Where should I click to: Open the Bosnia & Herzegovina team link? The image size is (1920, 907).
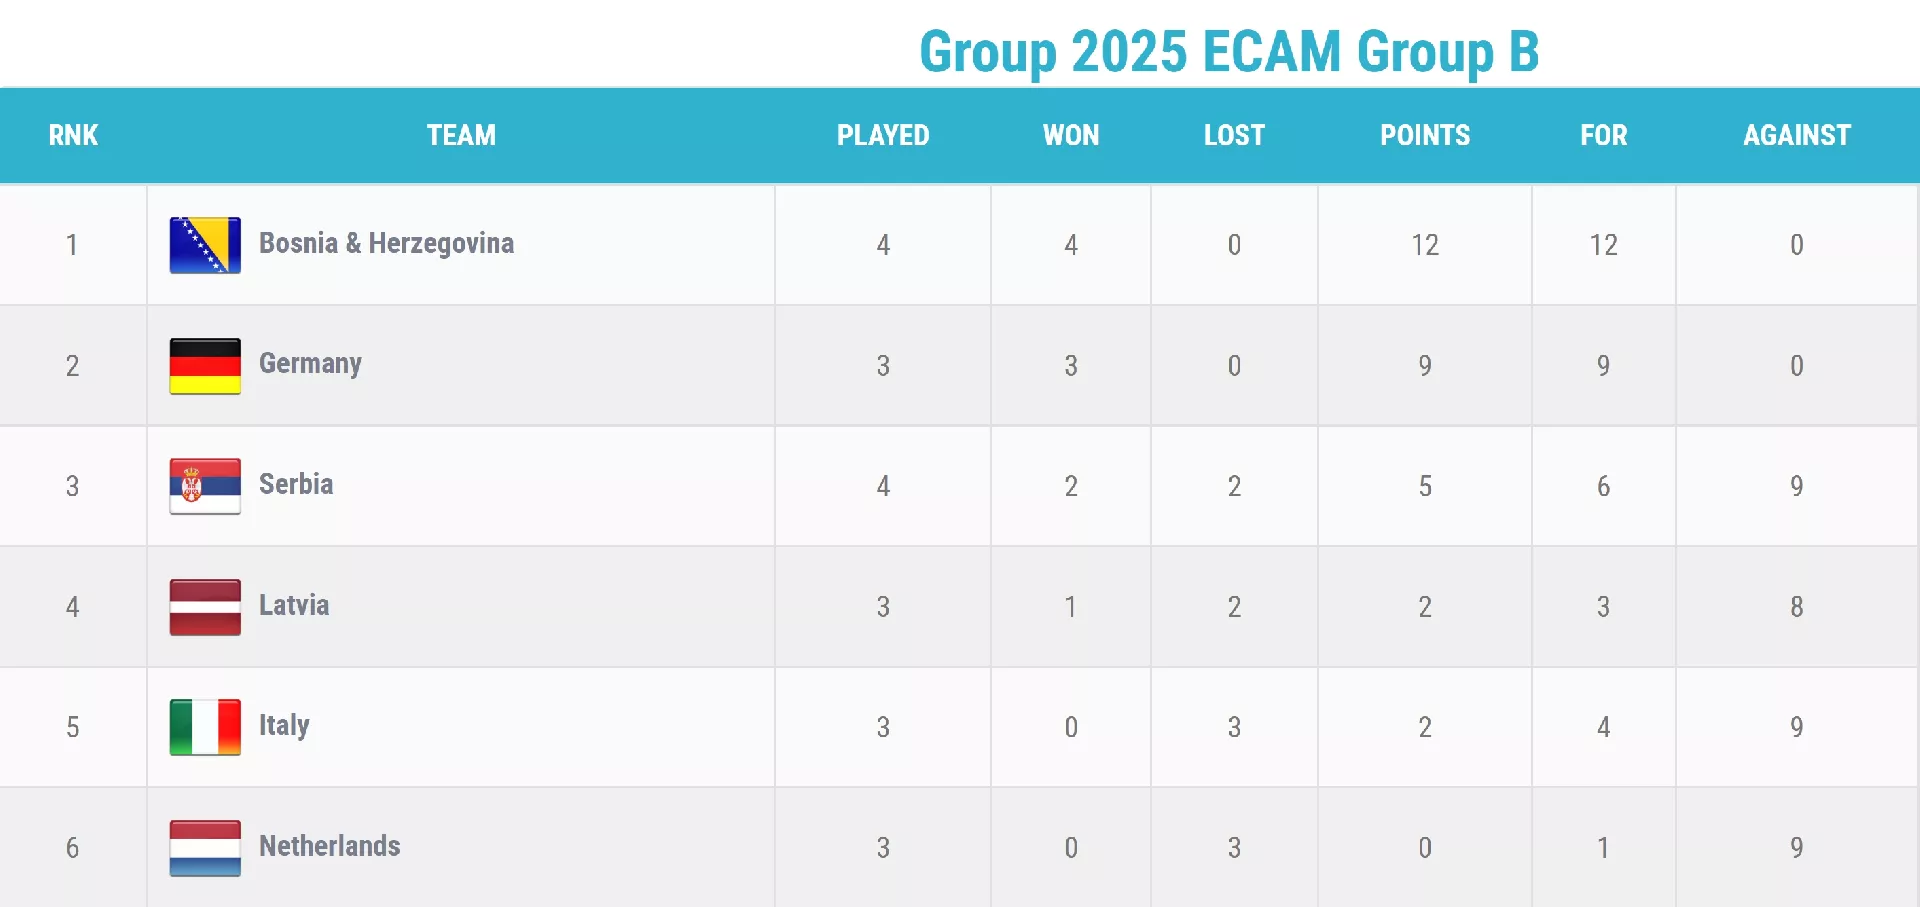[x=386, y=243]
